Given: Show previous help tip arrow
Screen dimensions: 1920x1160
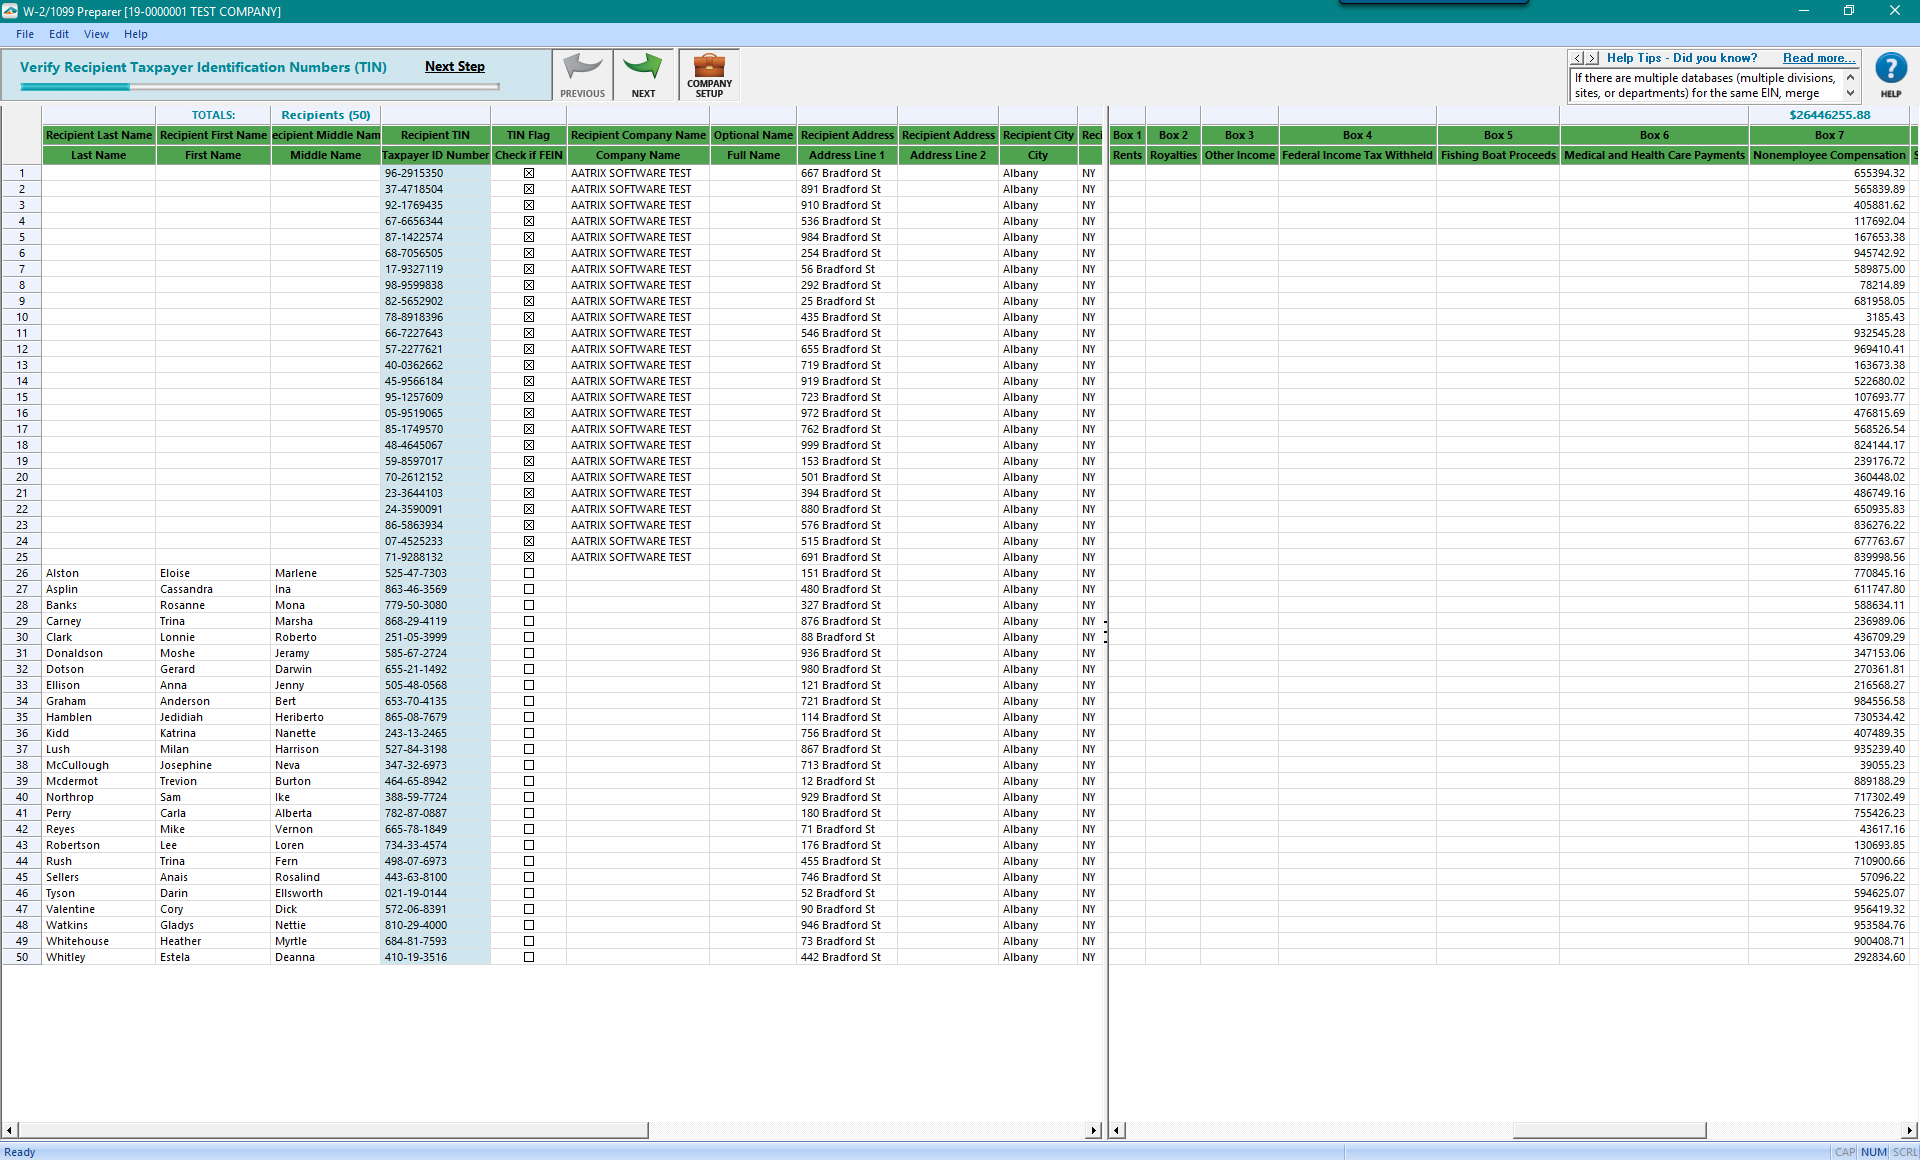Looking at the screenshot, I should pyautogui.click(x=1578, y=59).
